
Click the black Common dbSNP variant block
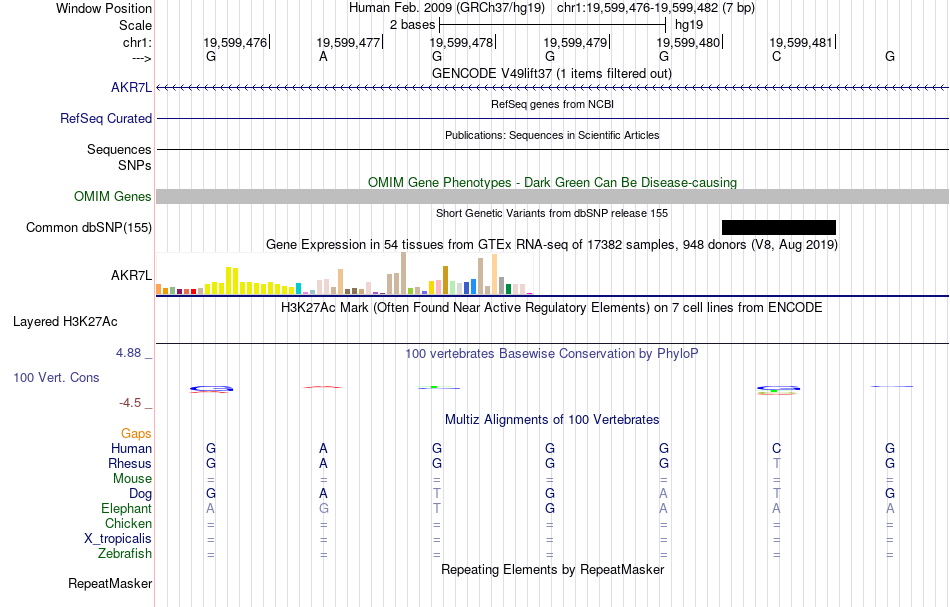779,227
